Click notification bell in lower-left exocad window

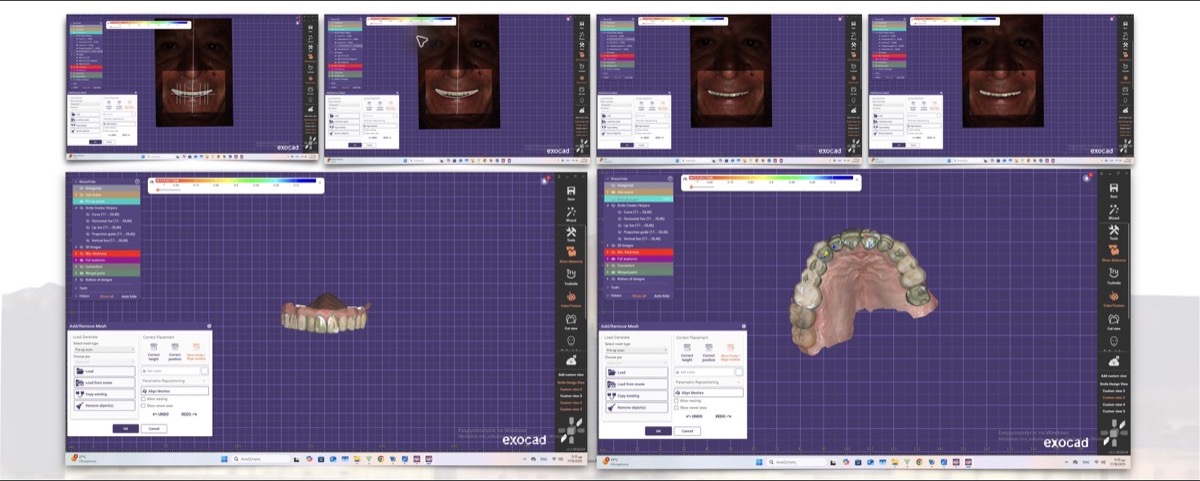click(546, 181)
